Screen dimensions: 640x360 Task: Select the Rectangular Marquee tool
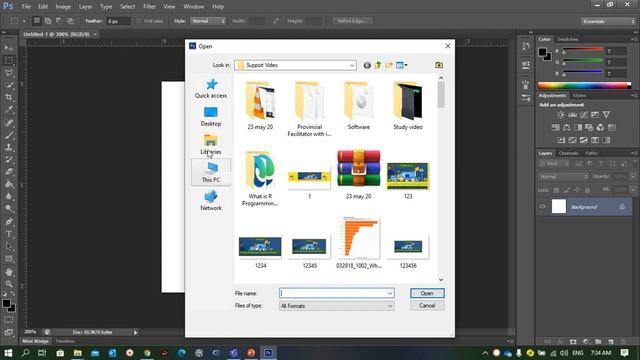[x=9, y=61]
